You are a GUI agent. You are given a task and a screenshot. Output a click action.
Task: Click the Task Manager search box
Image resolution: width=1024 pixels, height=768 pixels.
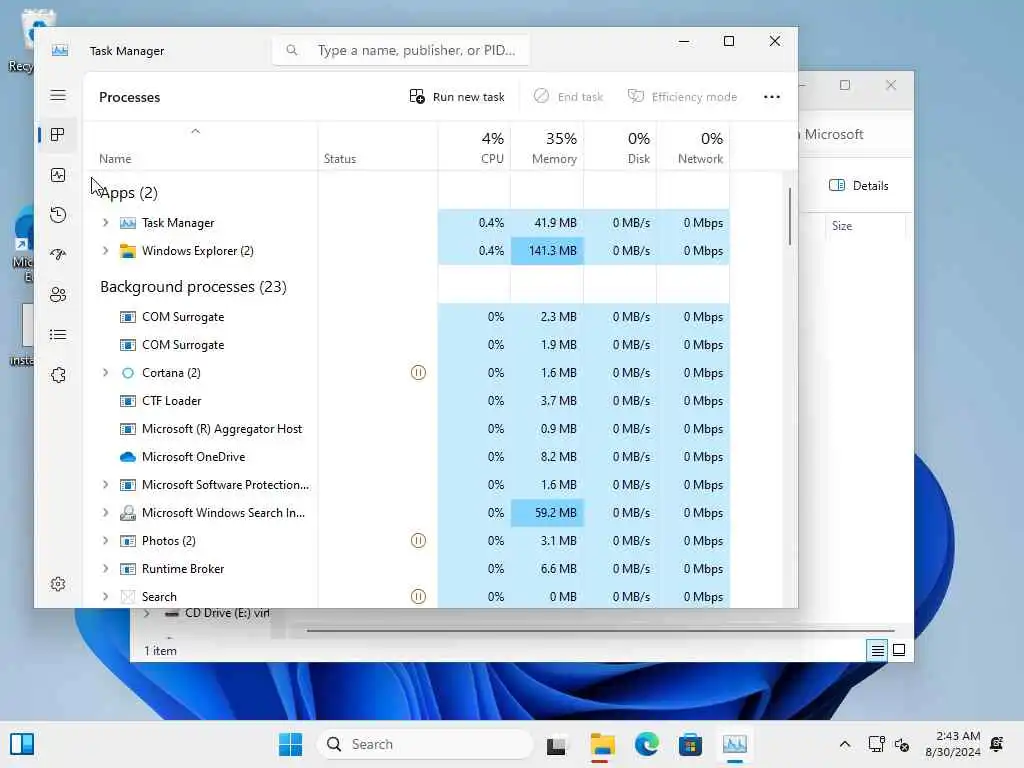(401, 50)
